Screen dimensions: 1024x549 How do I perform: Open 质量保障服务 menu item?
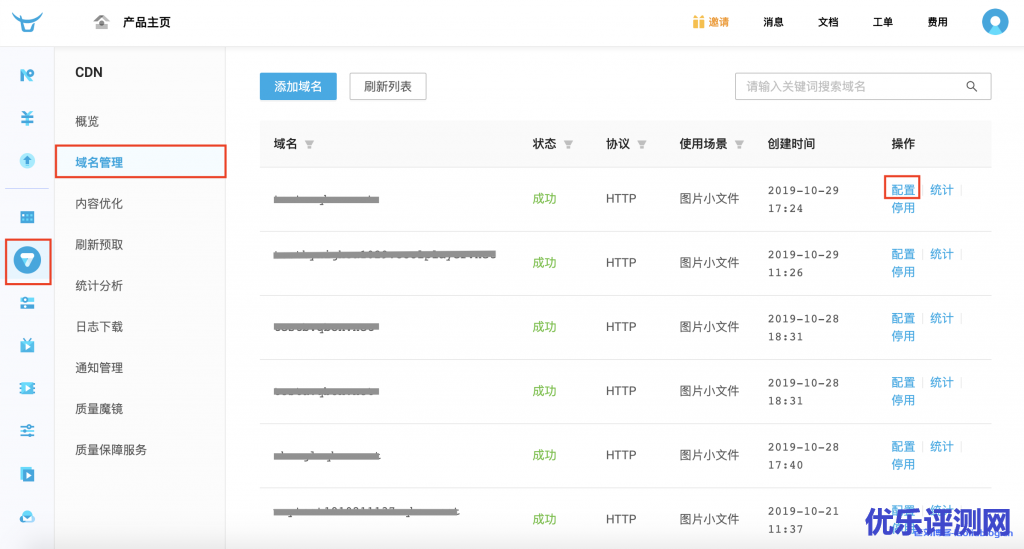point(111,450)
